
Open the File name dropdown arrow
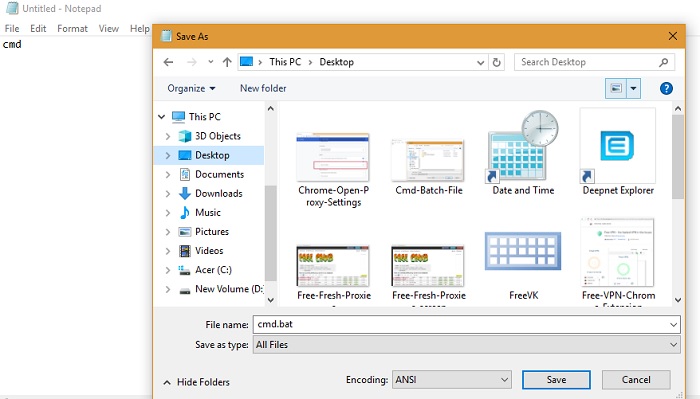pyautogui.click(x=673, y=325)
